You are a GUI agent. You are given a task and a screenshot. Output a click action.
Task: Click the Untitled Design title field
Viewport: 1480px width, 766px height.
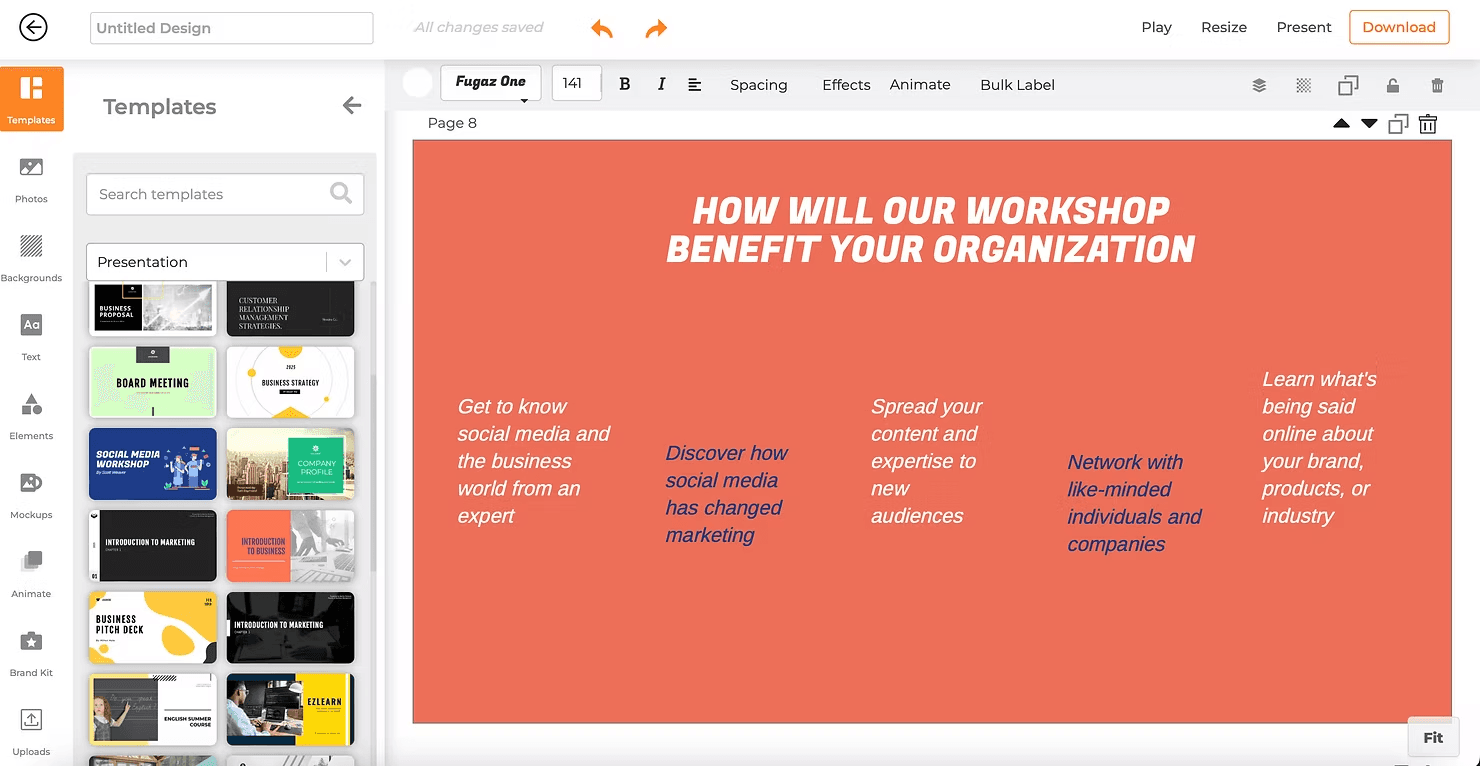pos(232,28)
